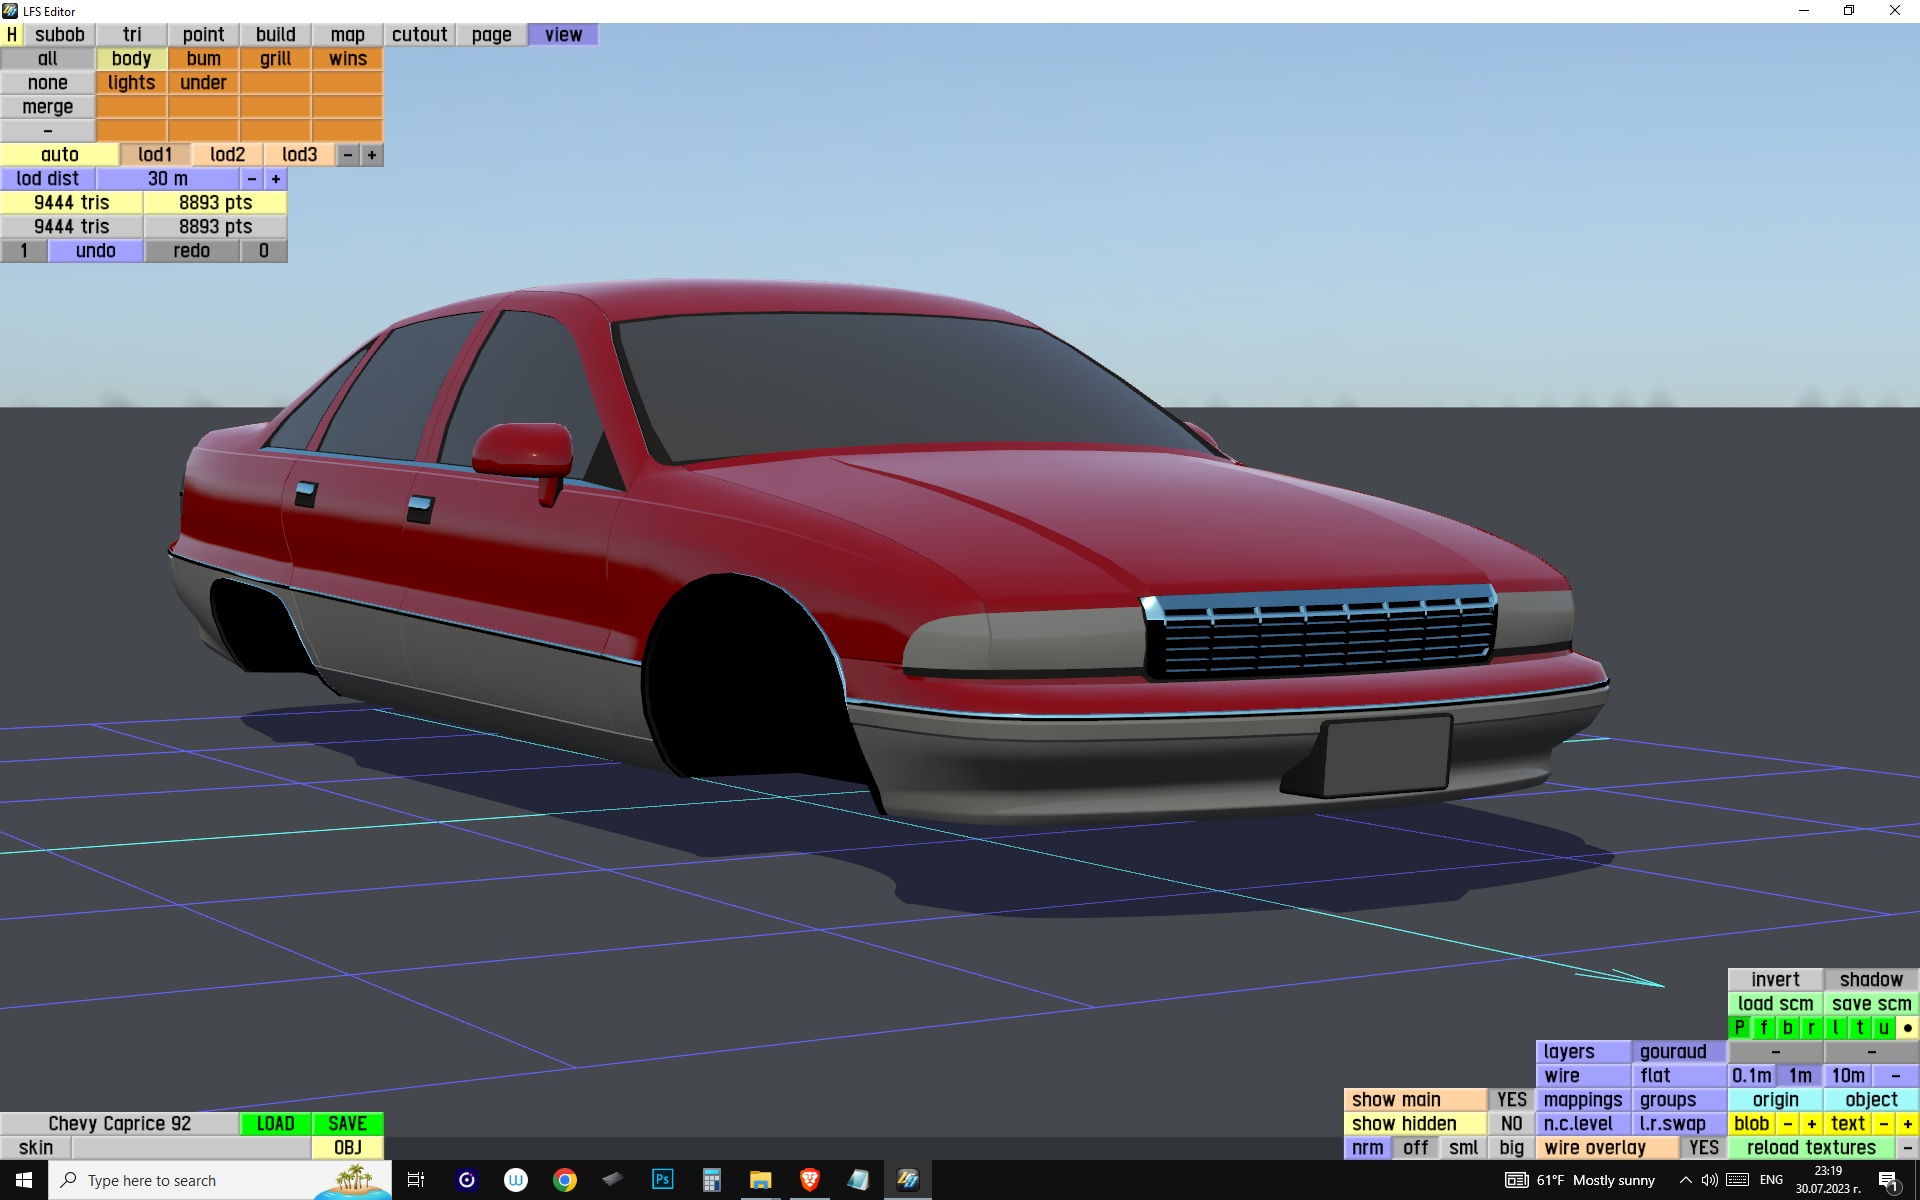
Task: Click the plus next to lod3
Action: tap(372, 155)
